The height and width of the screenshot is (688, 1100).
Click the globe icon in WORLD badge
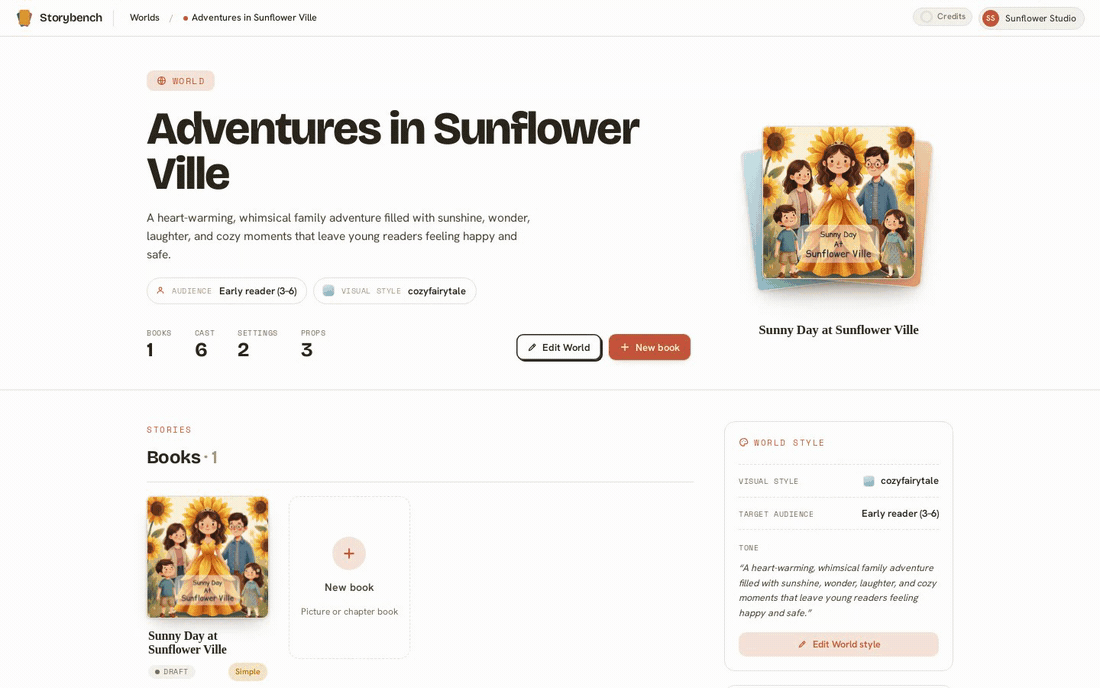(x=161, y=81)
